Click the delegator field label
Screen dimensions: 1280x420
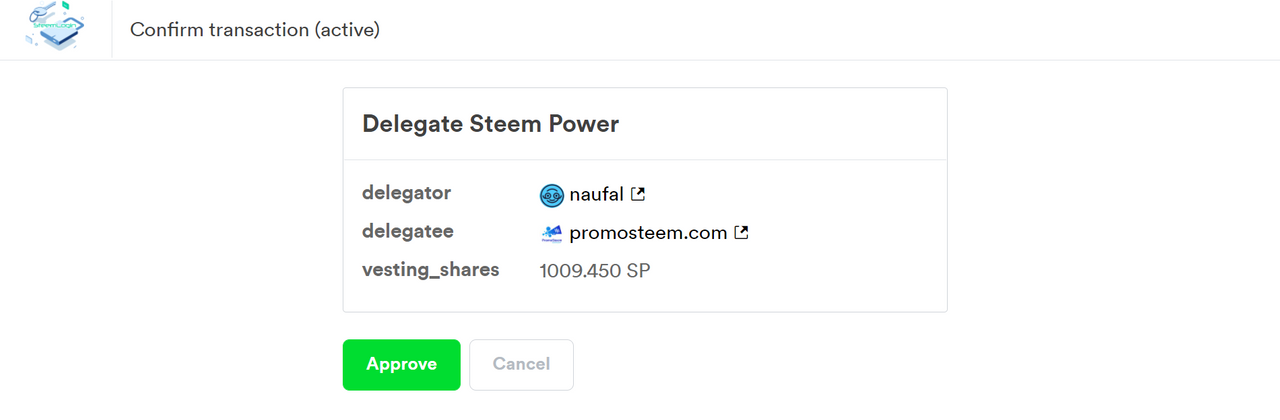pos(406,193)
